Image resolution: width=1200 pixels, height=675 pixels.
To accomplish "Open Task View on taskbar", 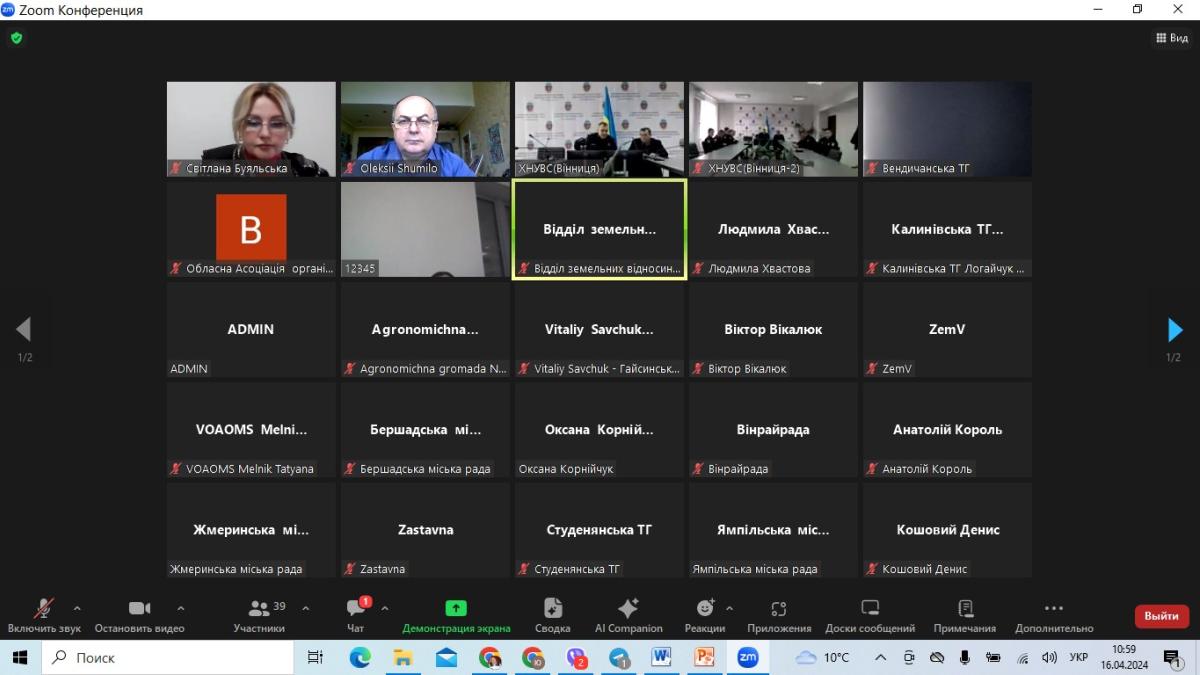I will [x=315, y=657].
